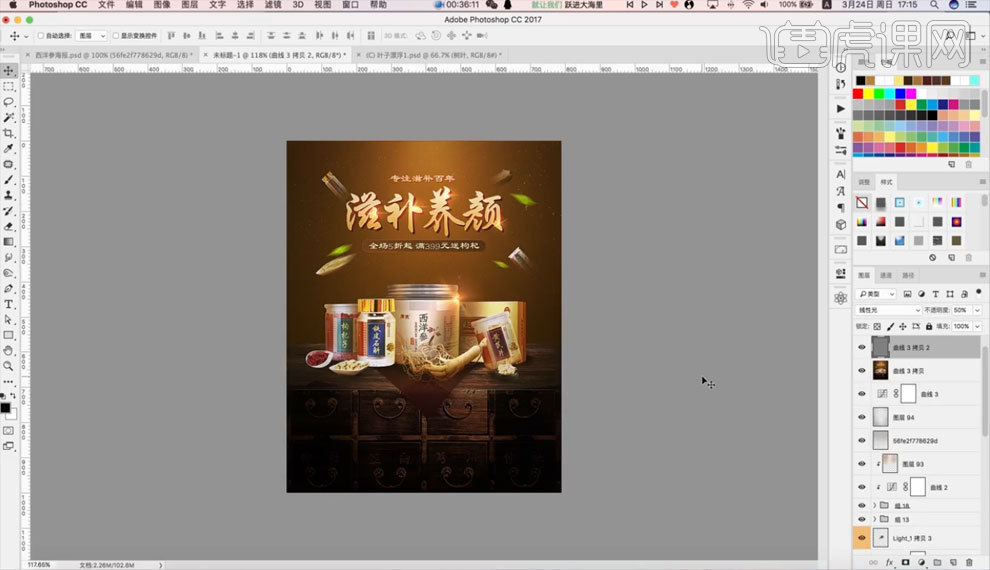Select the Brush tool
Image resolution: width=990 pixels, height=570 pixels.
[x=9, y=180]
